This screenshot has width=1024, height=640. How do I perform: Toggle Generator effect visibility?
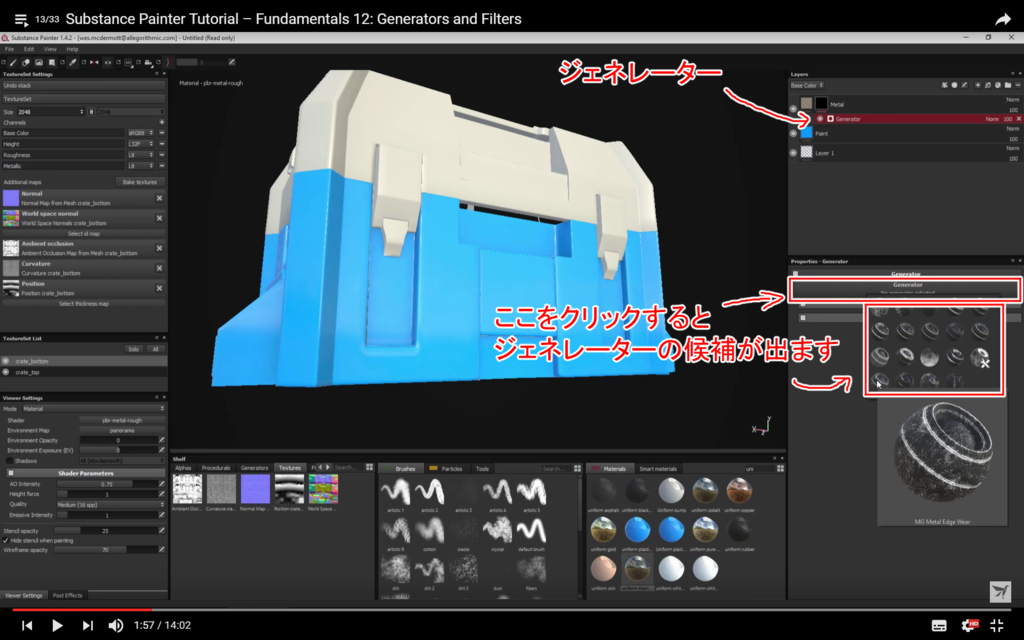pyautogui.click(x=820, y=119)
